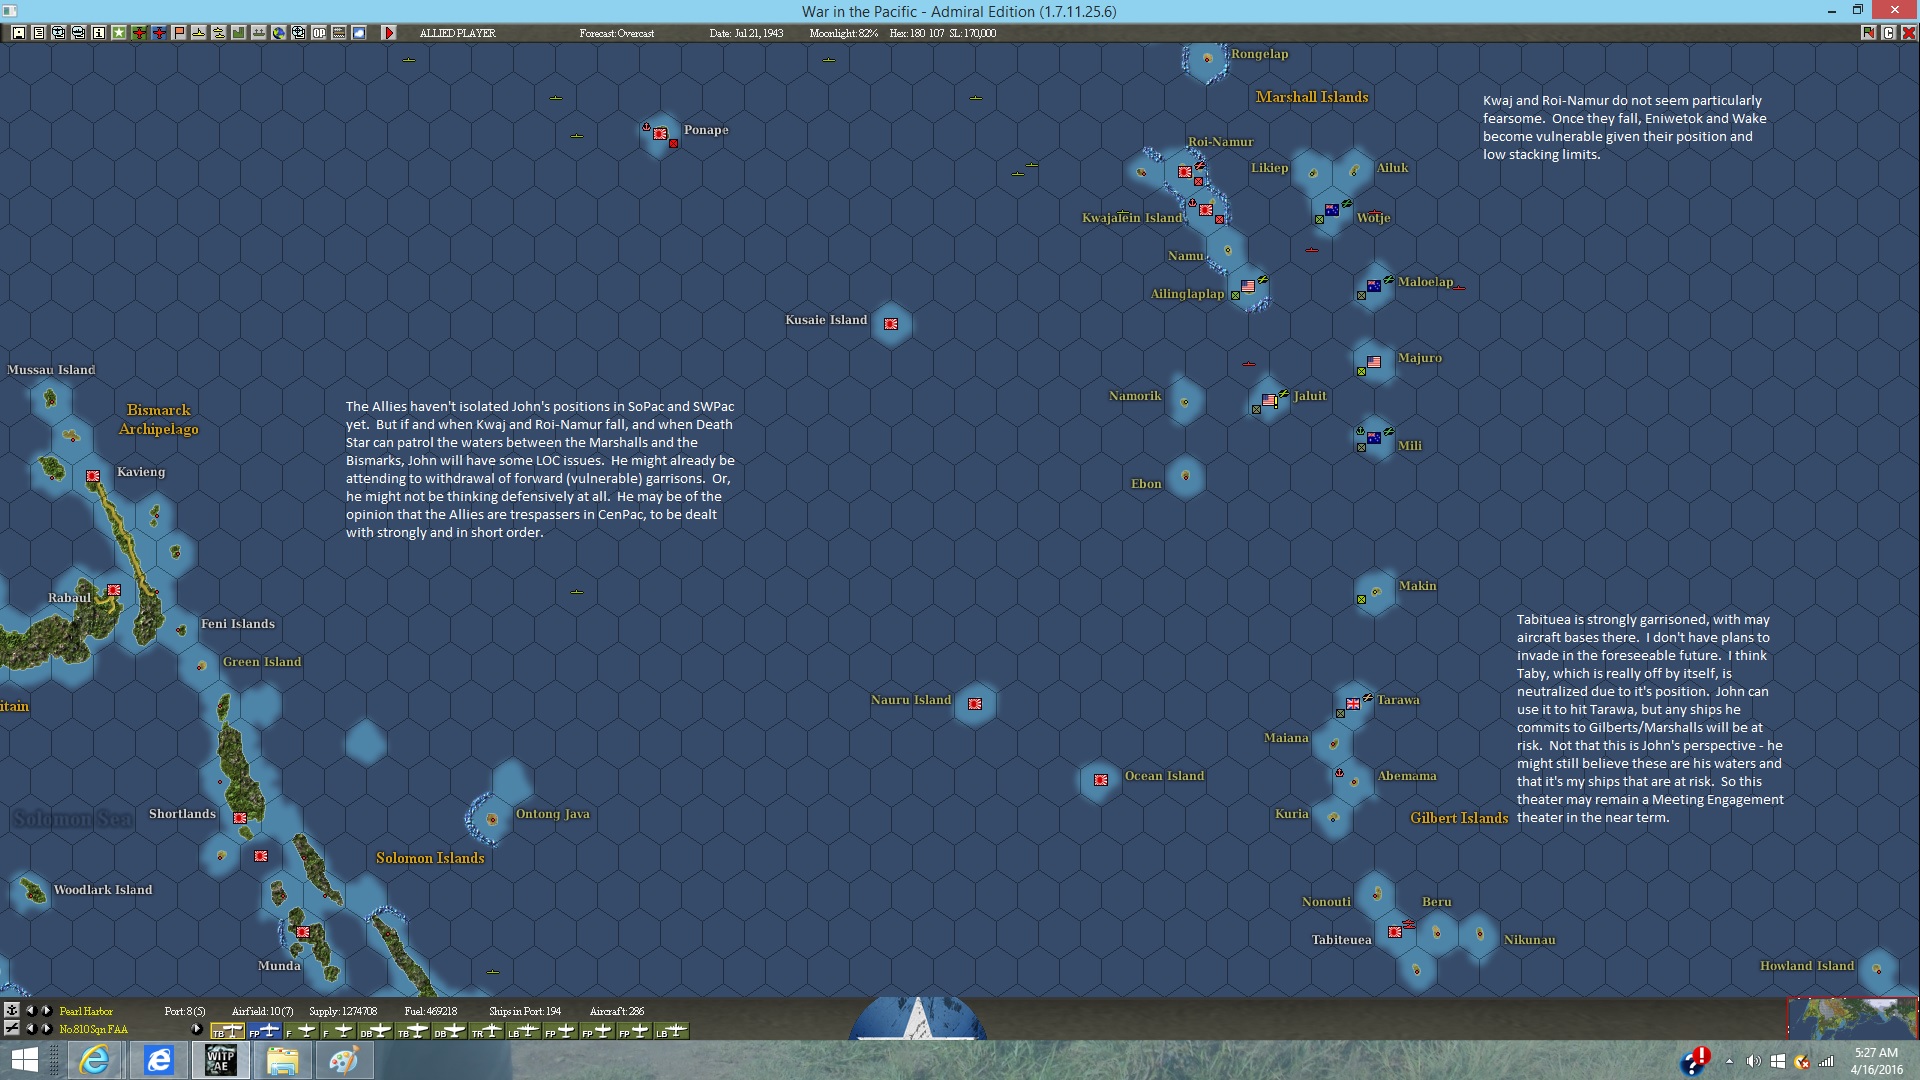1920x1080 pixels.
Task: Click the 'Moonlight: 82%' header text
Action: (844, 33)
